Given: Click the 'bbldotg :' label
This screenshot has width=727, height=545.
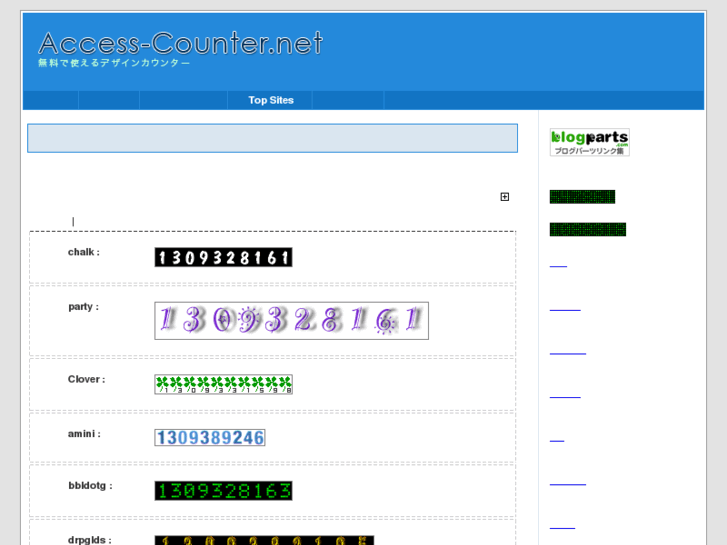Looking at the screenshot, I should click(x=90, y=486).
